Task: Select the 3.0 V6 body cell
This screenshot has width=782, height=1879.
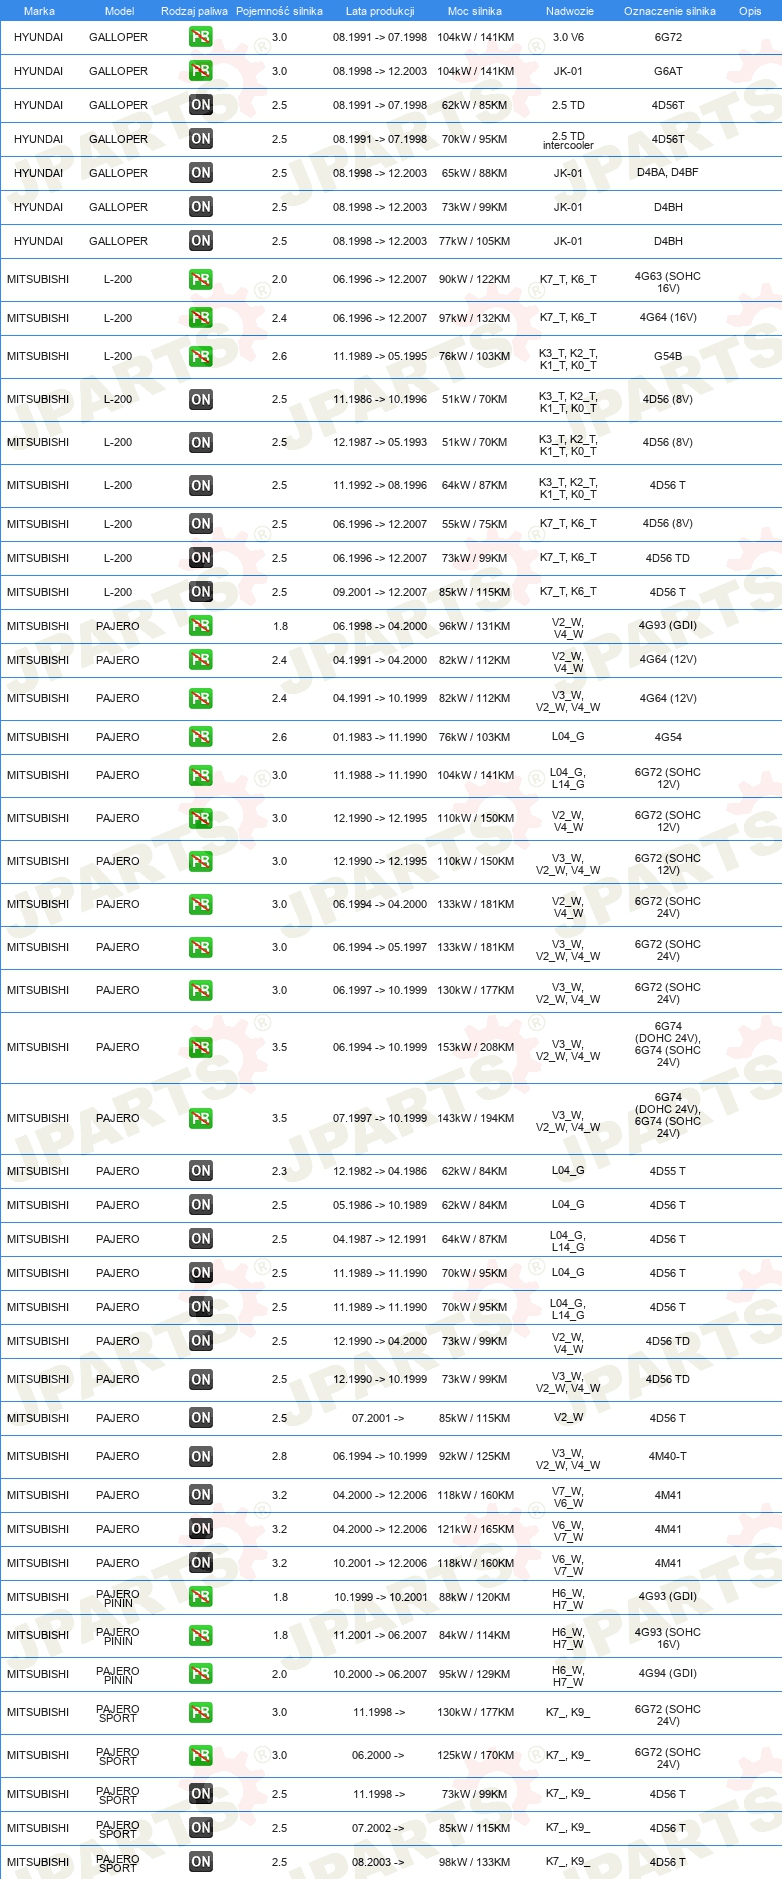Action: click(568, 37)
